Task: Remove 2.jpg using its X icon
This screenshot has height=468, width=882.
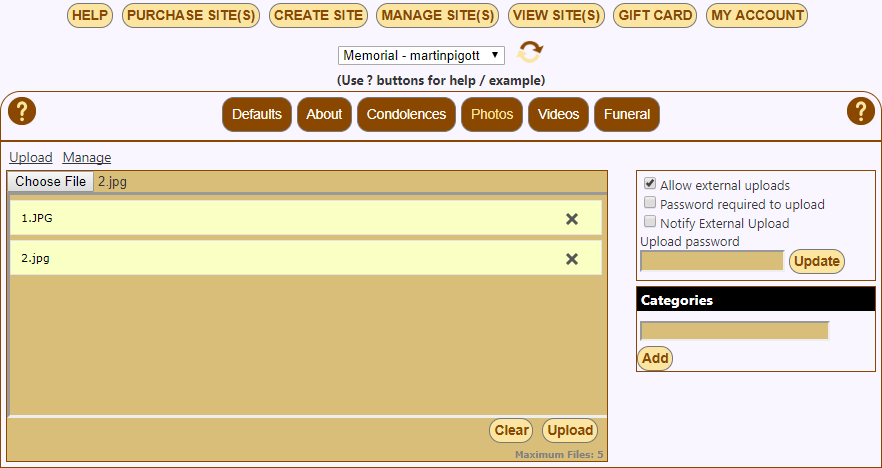Action: 572,259
